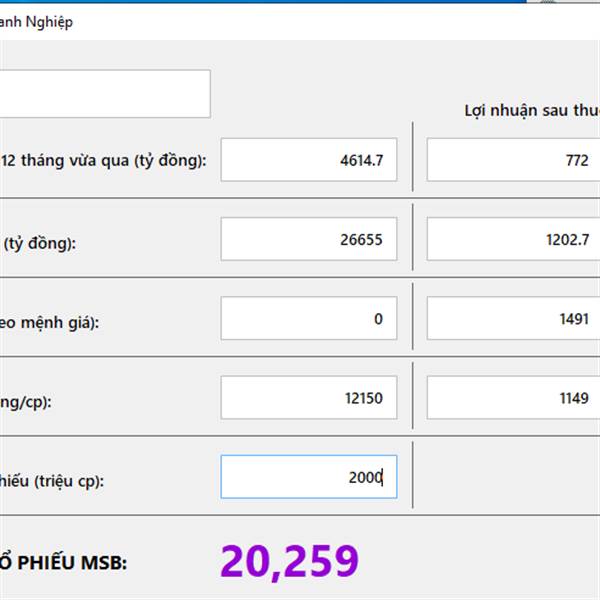Click the input field showing 4614.7

coord(309,160)
